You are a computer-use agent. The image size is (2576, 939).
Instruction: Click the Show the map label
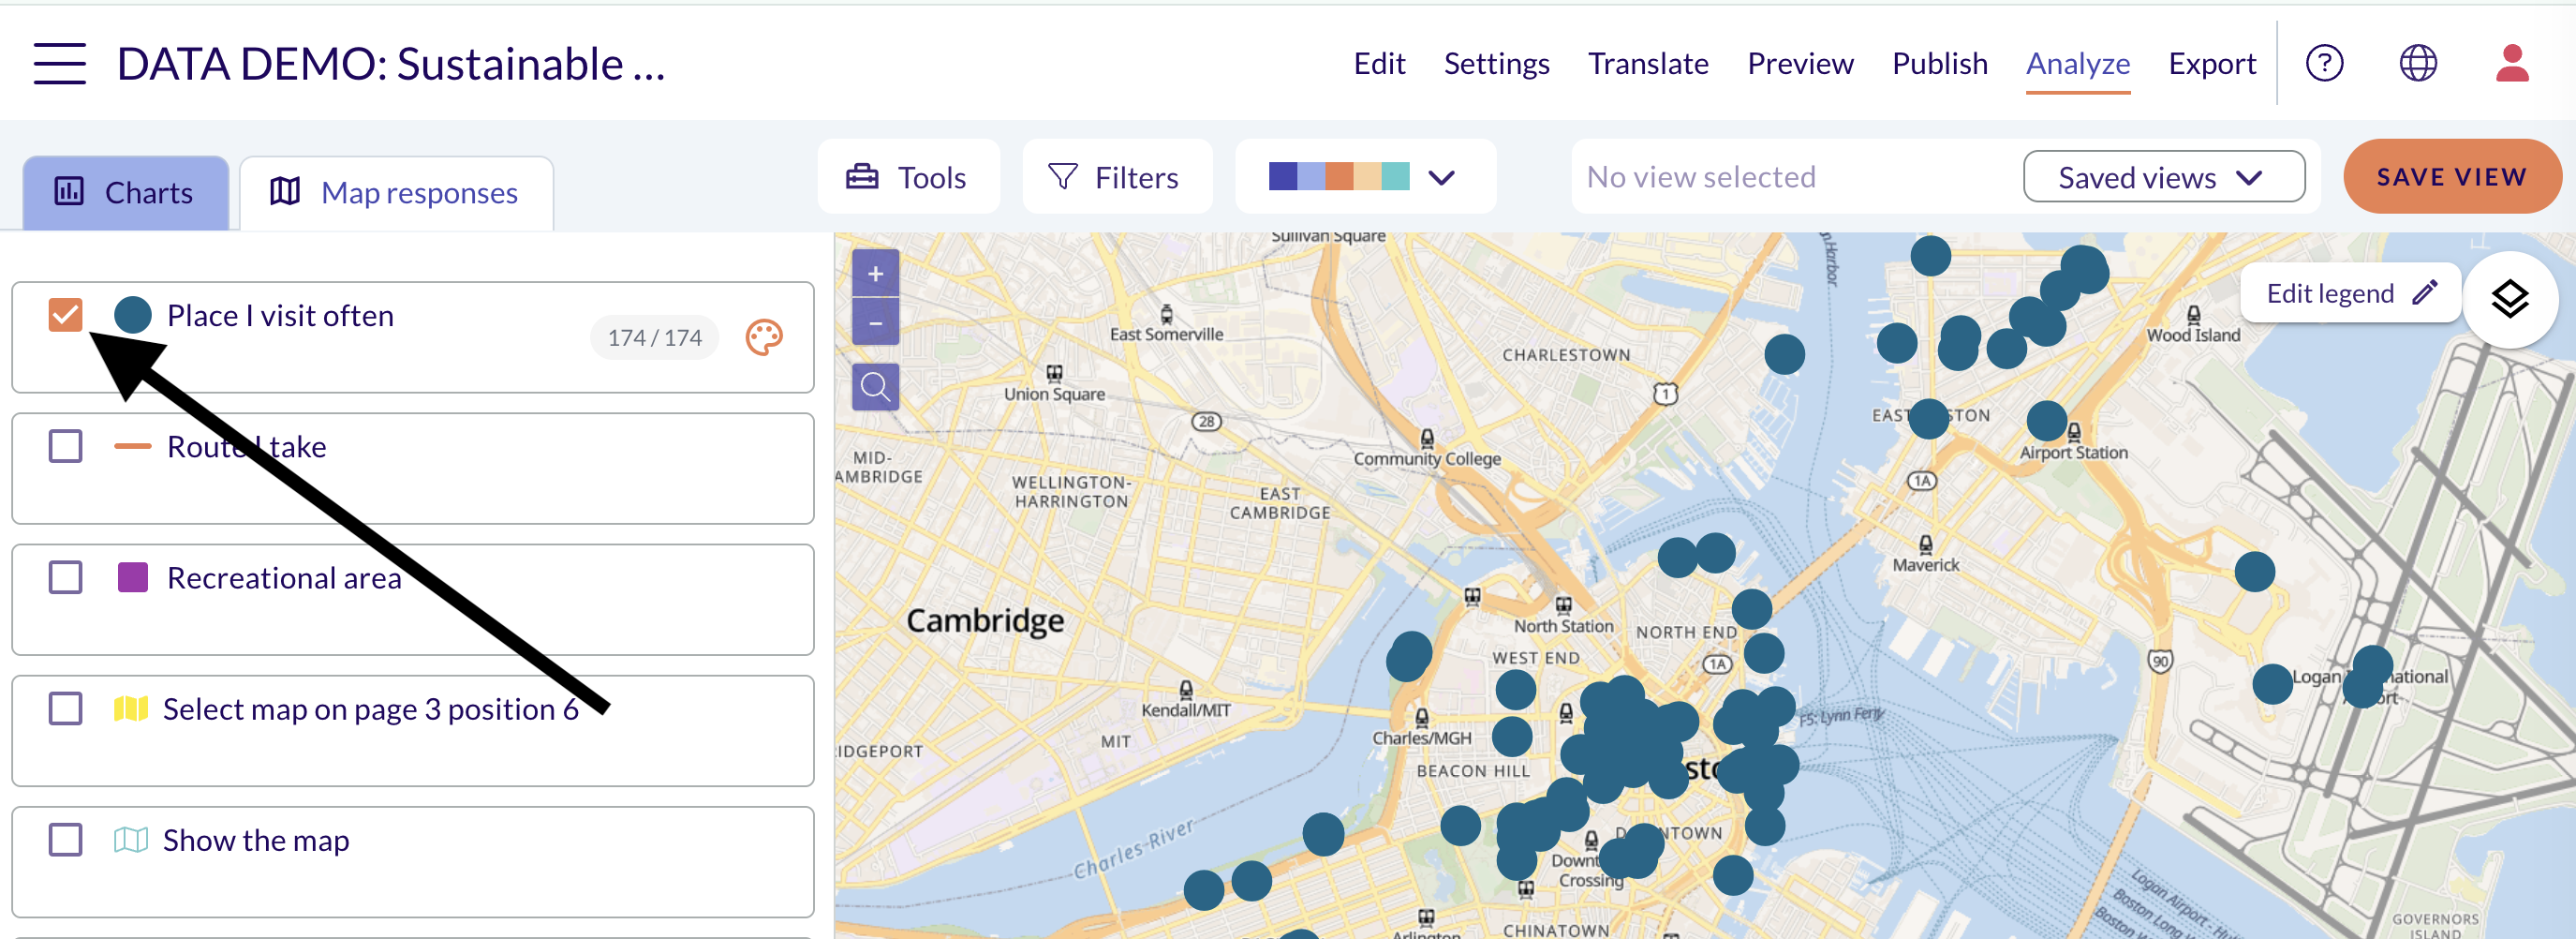tap(256, 840)
